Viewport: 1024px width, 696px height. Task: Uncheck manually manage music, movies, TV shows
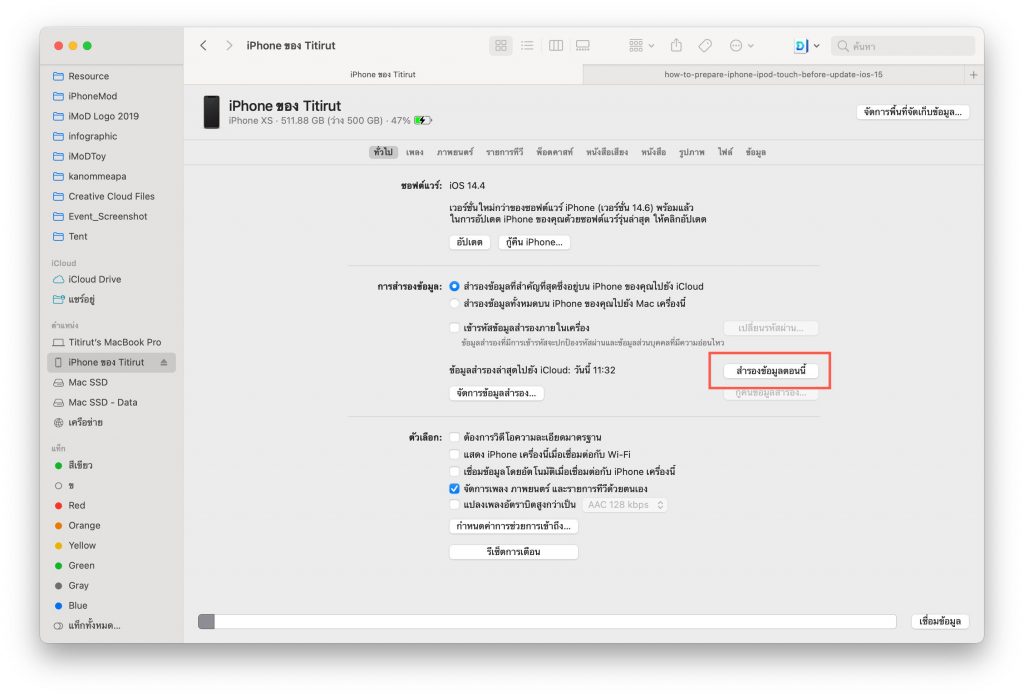[x=455, y=489]
